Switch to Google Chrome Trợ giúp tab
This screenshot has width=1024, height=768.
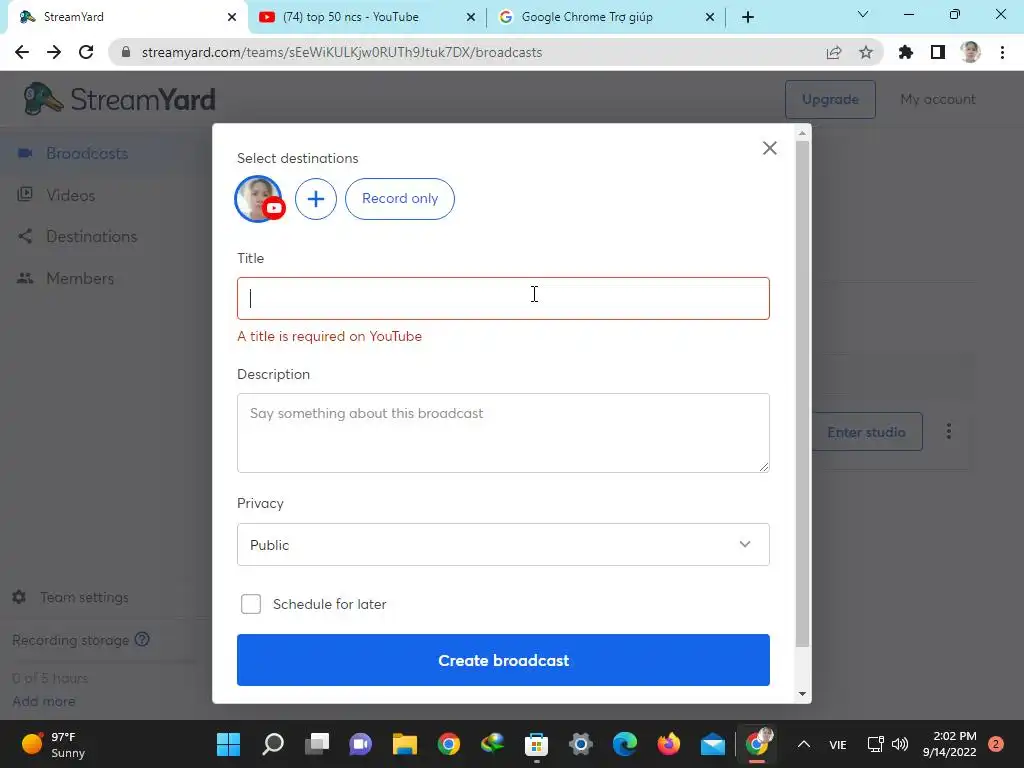tap(586, 17)
